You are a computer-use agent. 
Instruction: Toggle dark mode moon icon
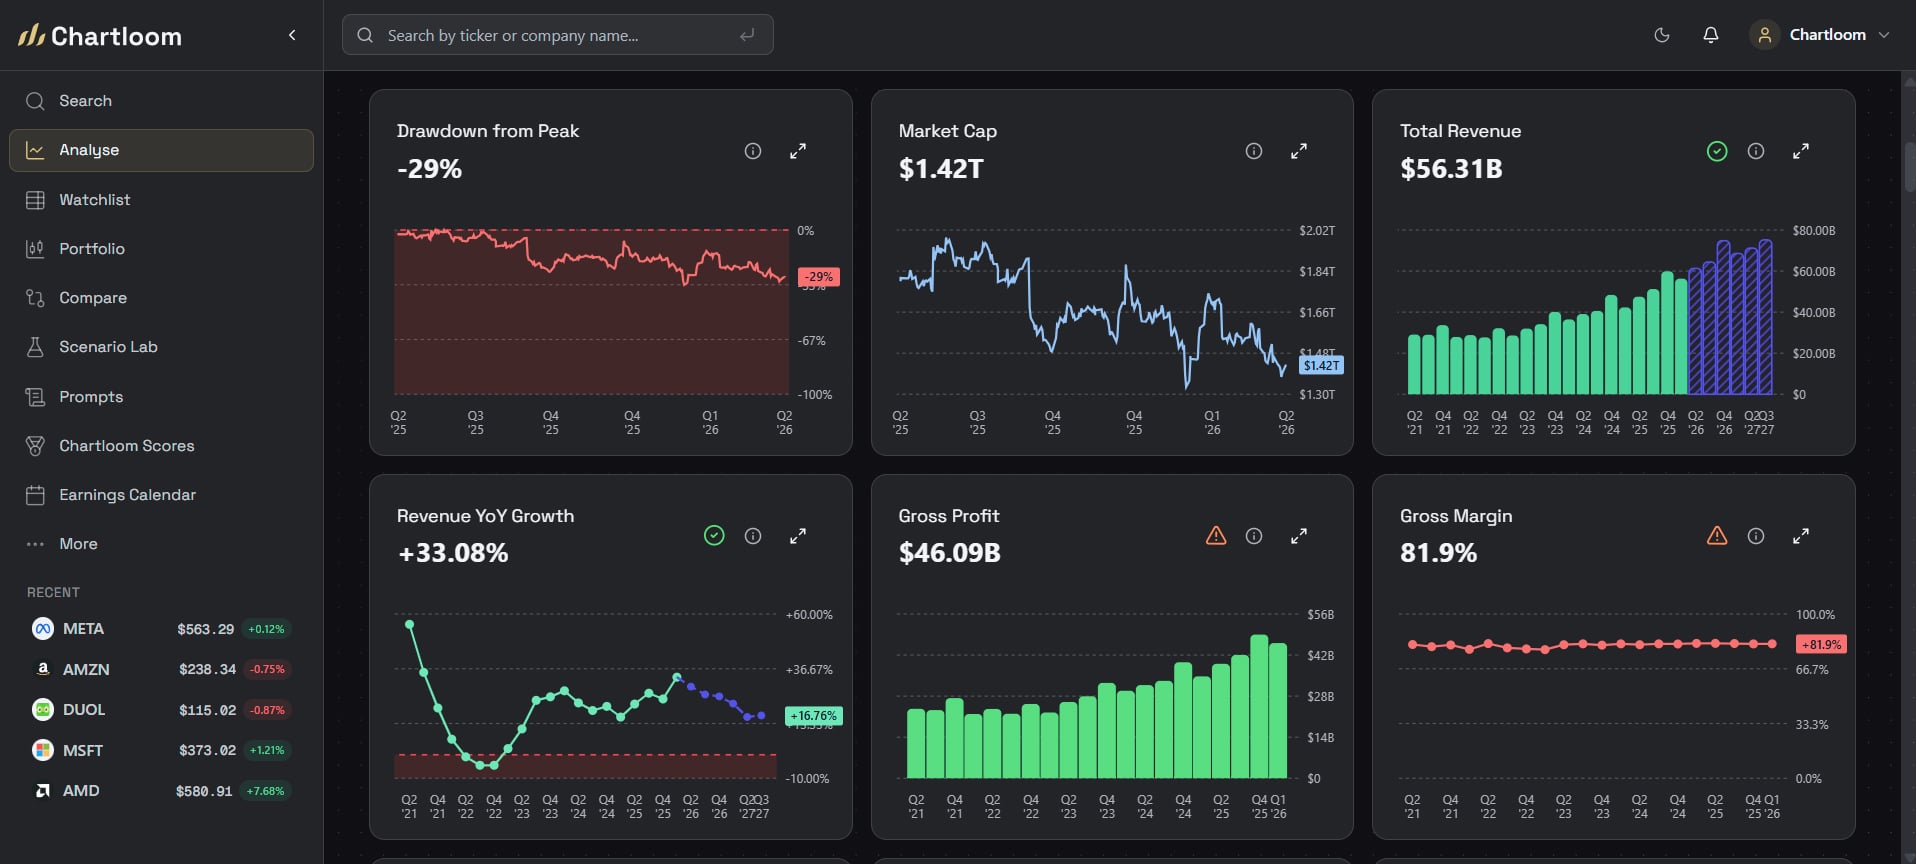[1662, 35]
